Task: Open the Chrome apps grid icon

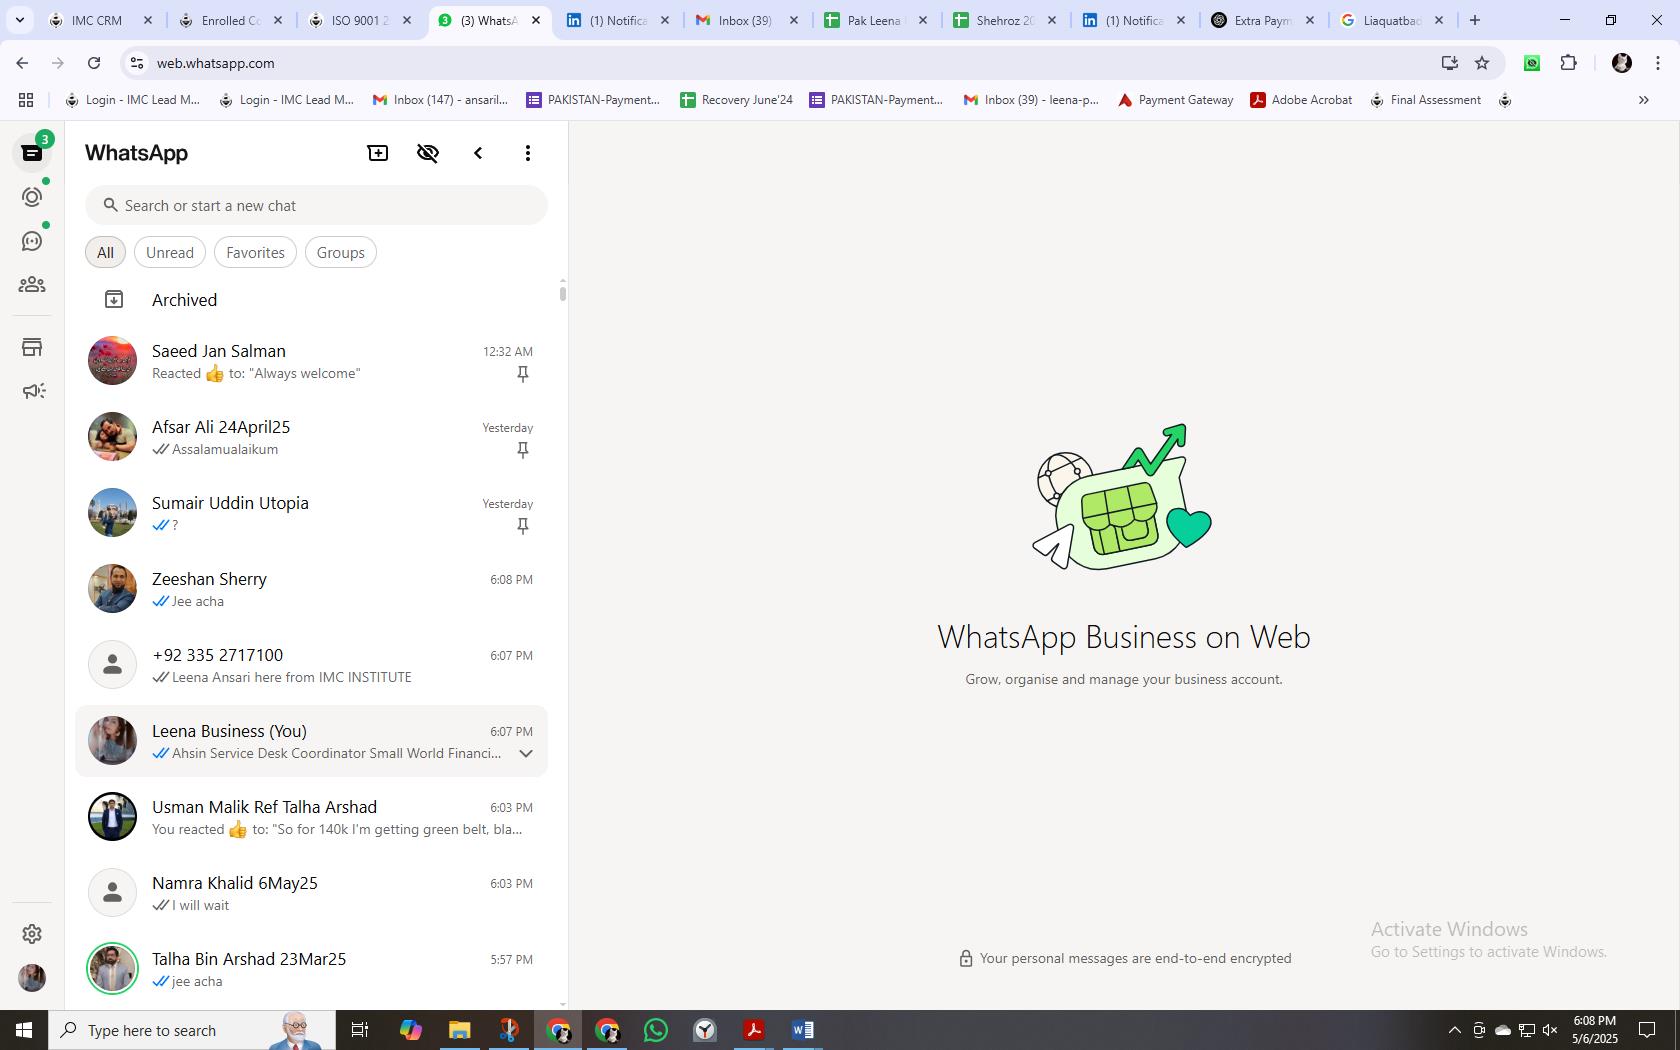Action: [x=26, y=100]
